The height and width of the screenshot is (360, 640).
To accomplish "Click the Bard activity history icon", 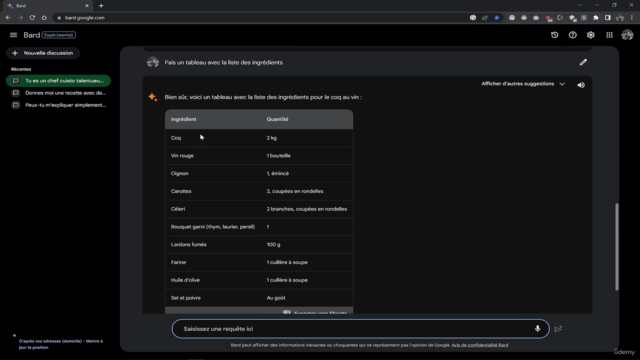I will (554, 35).
